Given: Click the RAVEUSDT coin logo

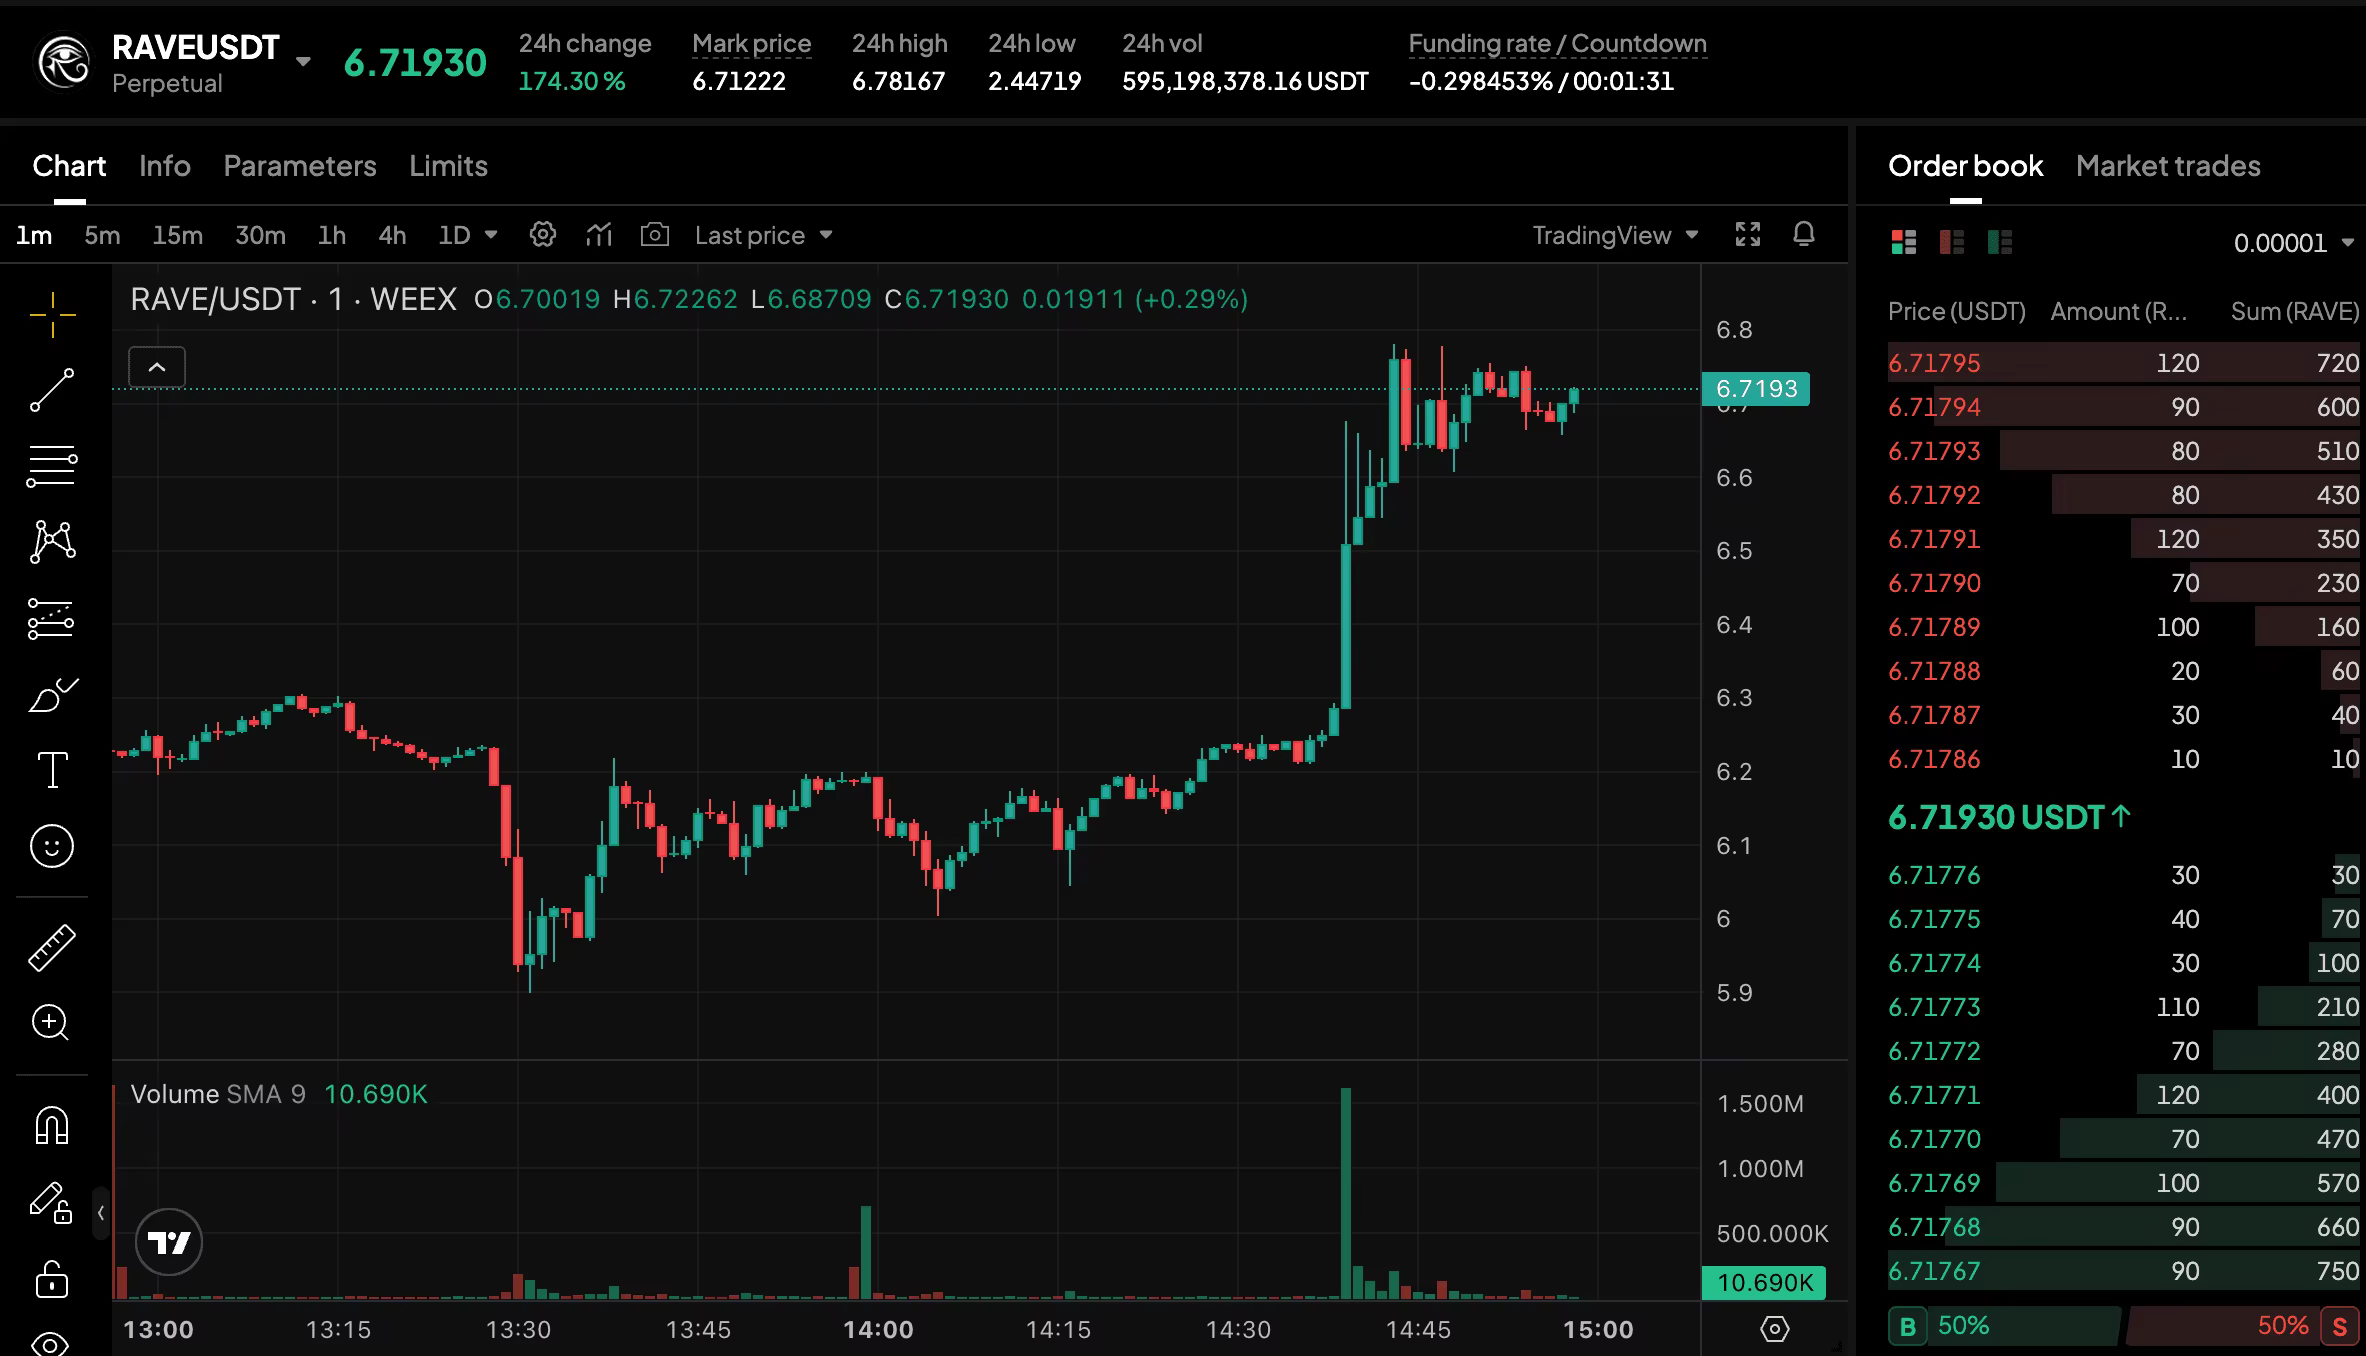Looking at the screenshot, I should [x=64, y=62].
